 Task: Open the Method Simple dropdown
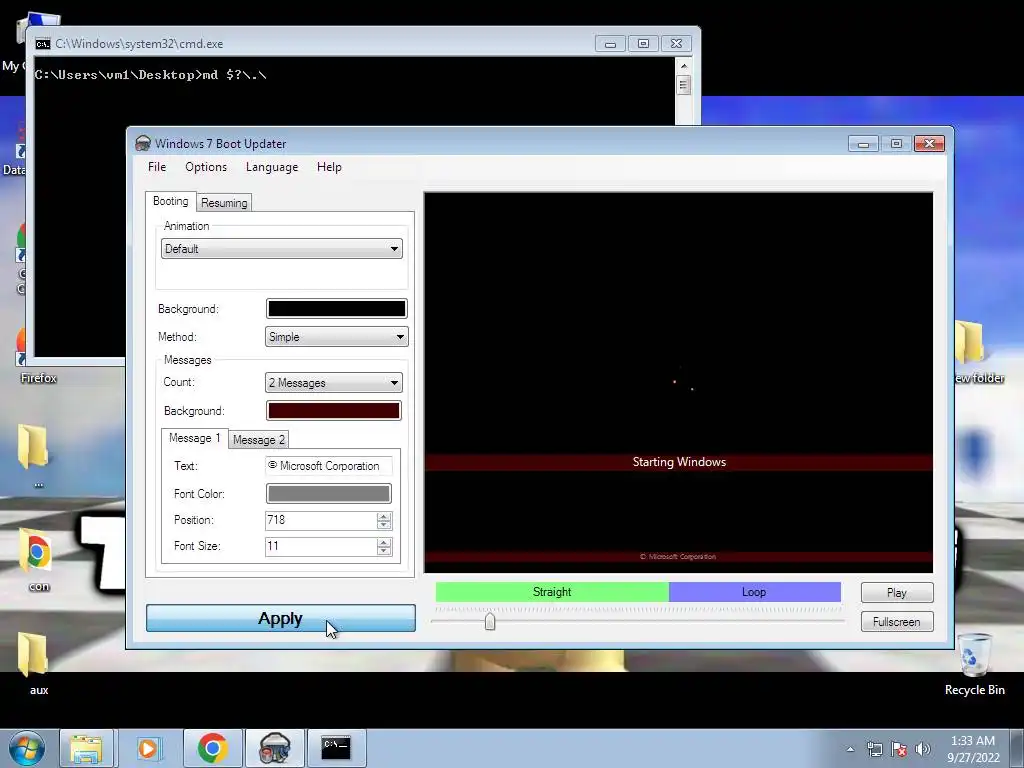(336, 337)
